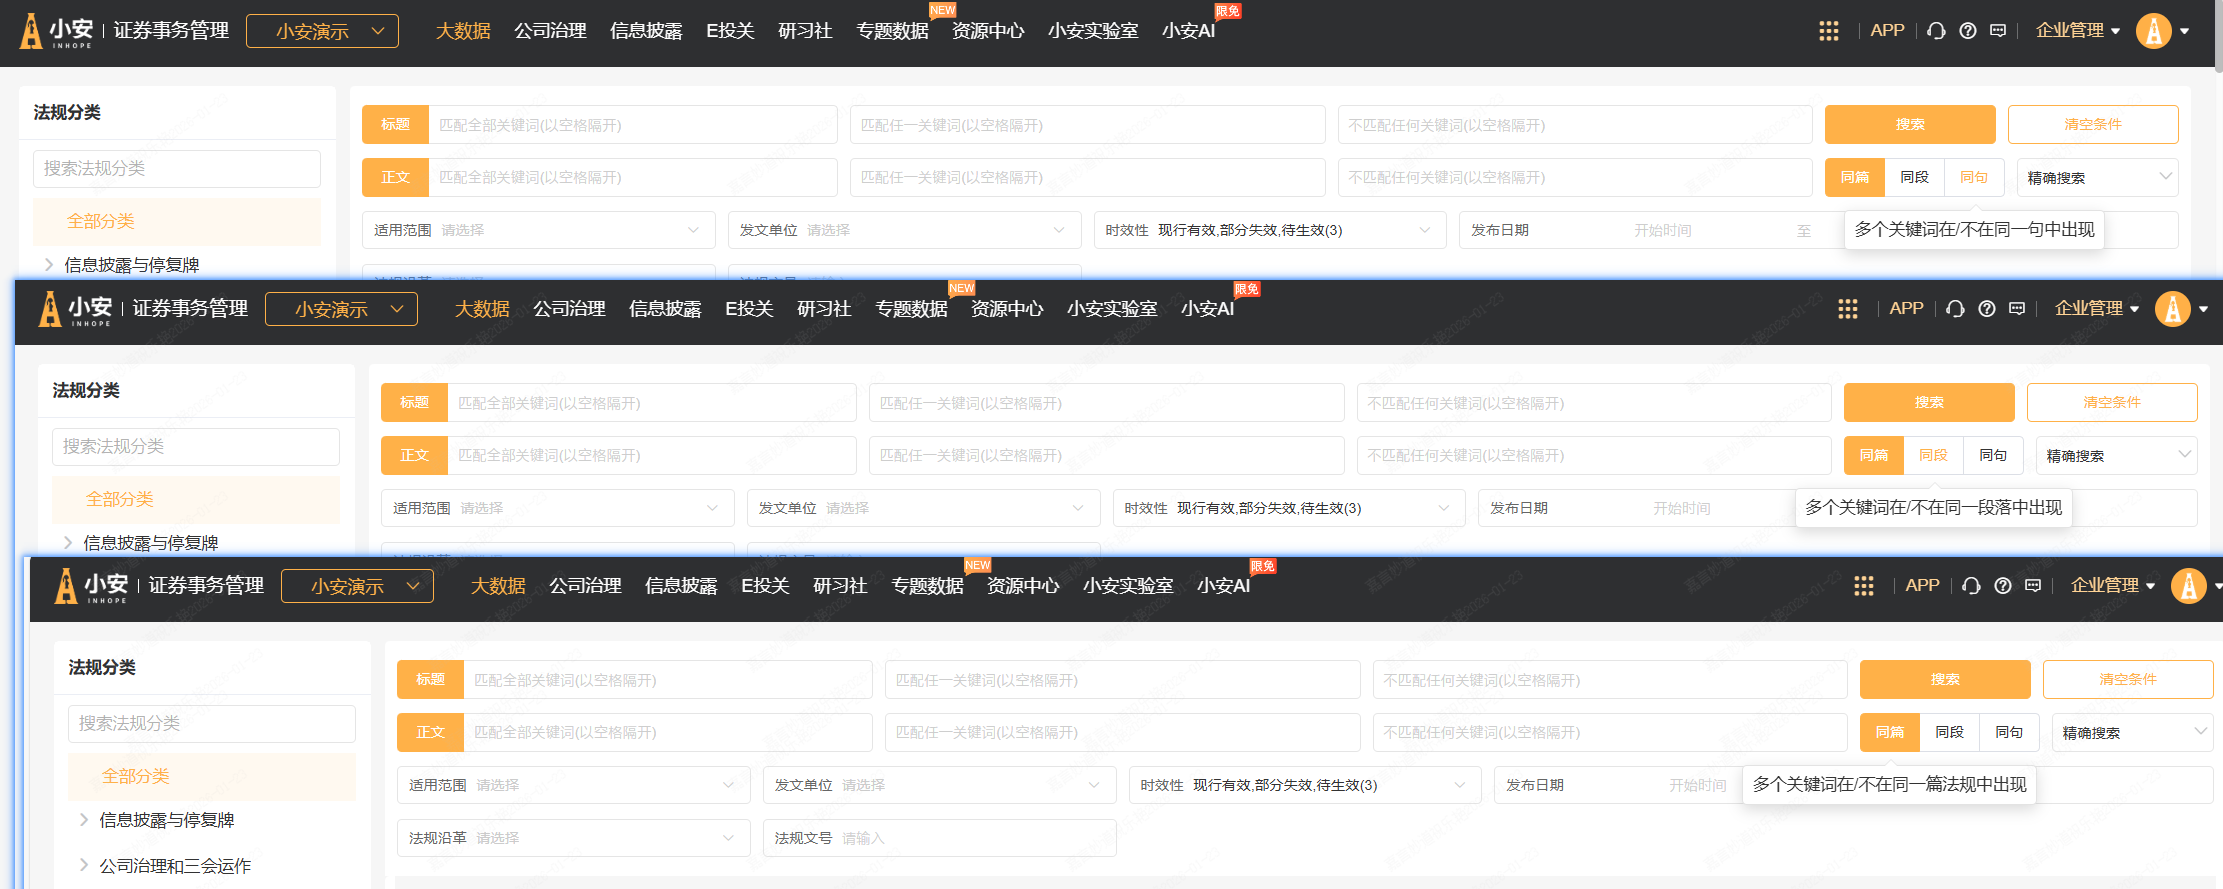The image size is (2223, 889).
Task: Expand 公司治理和三会运作 category in tree
Action: [84, 866]
